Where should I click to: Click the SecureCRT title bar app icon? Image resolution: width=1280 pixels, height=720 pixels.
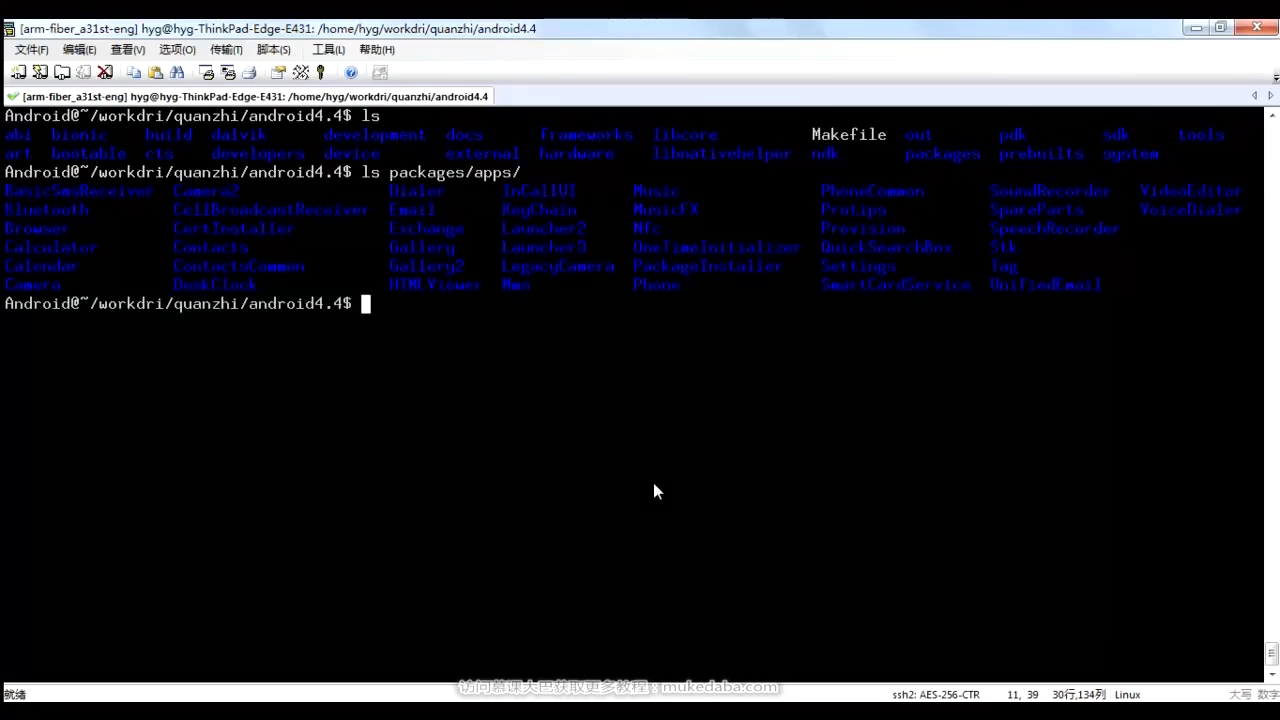(9, 28)
